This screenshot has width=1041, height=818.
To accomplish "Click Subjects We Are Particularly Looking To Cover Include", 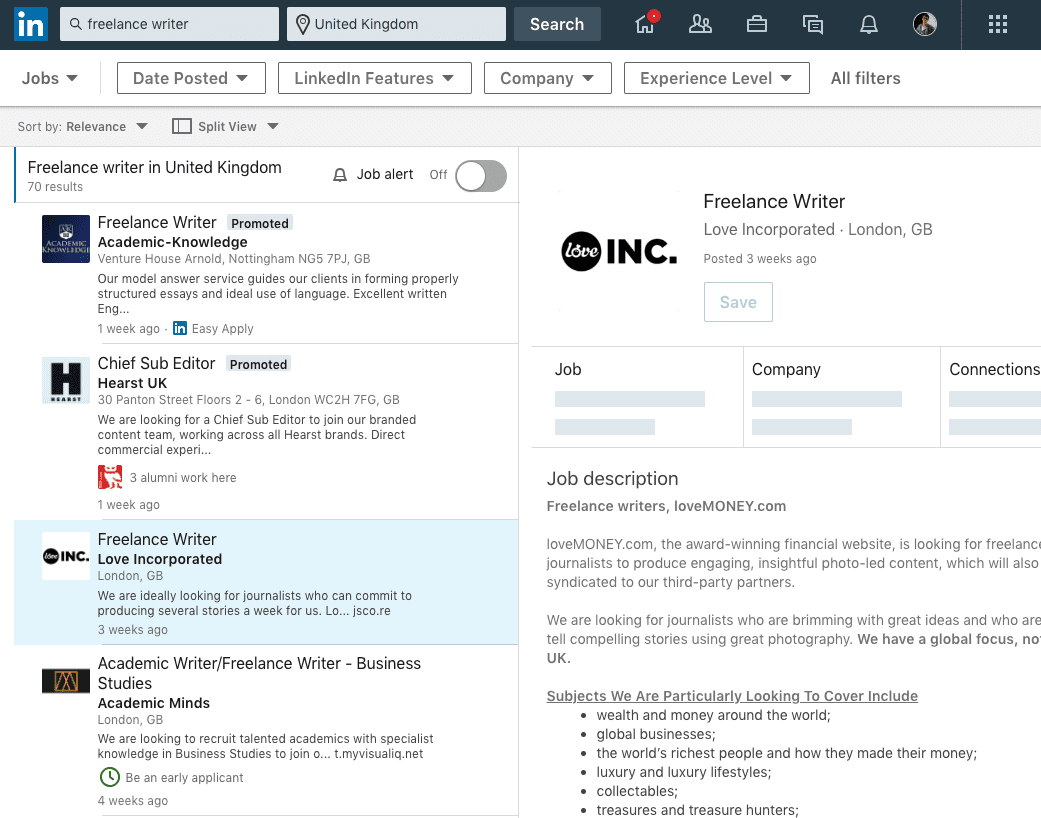I will point(732,696).
